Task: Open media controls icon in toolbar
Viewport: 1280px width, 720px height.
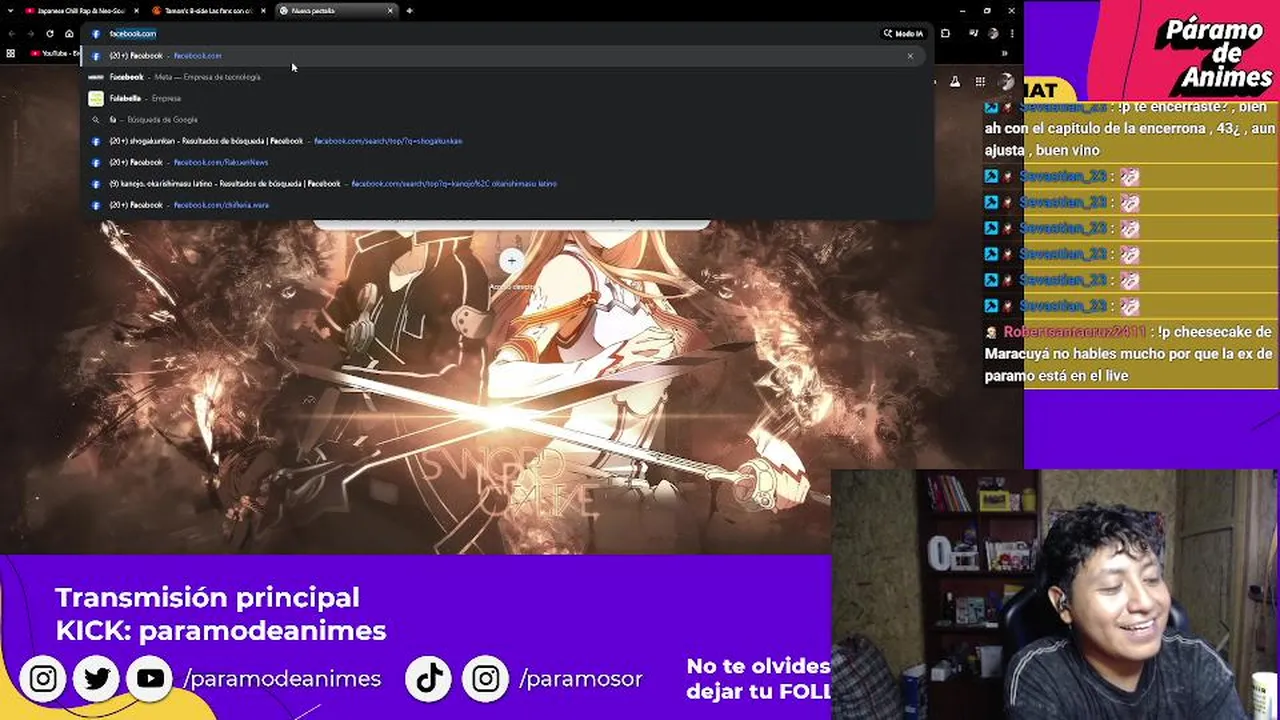Action: click(973, 33)
